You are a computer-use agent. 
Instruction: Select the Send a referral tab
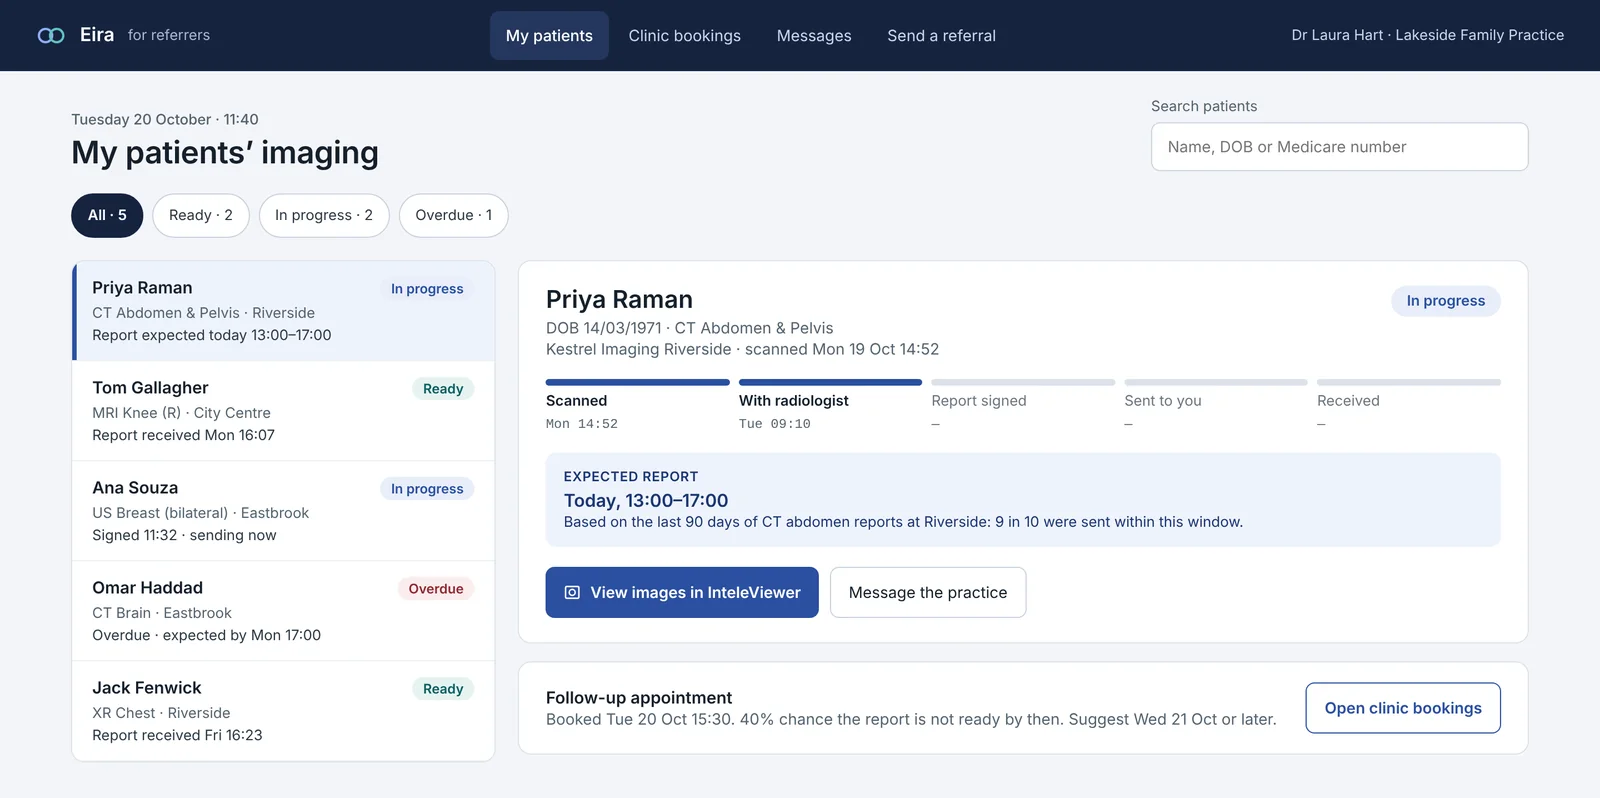click(941, 35)
